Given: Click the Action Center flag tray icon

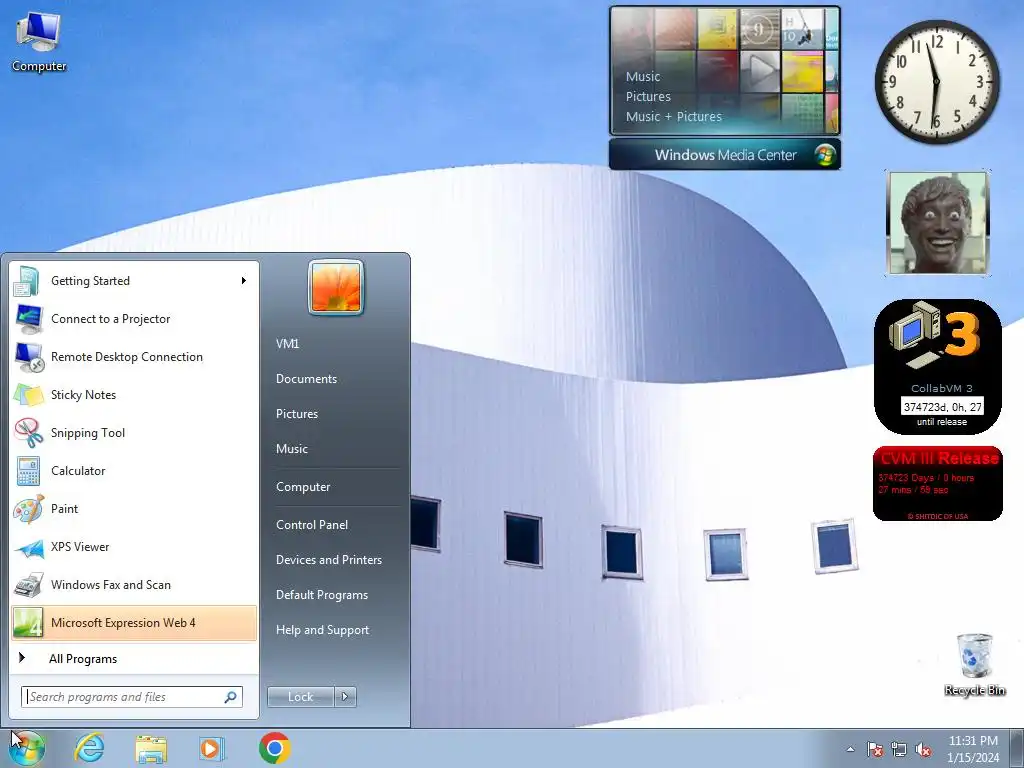Looking at the screenshot, I should pos(875,749).
